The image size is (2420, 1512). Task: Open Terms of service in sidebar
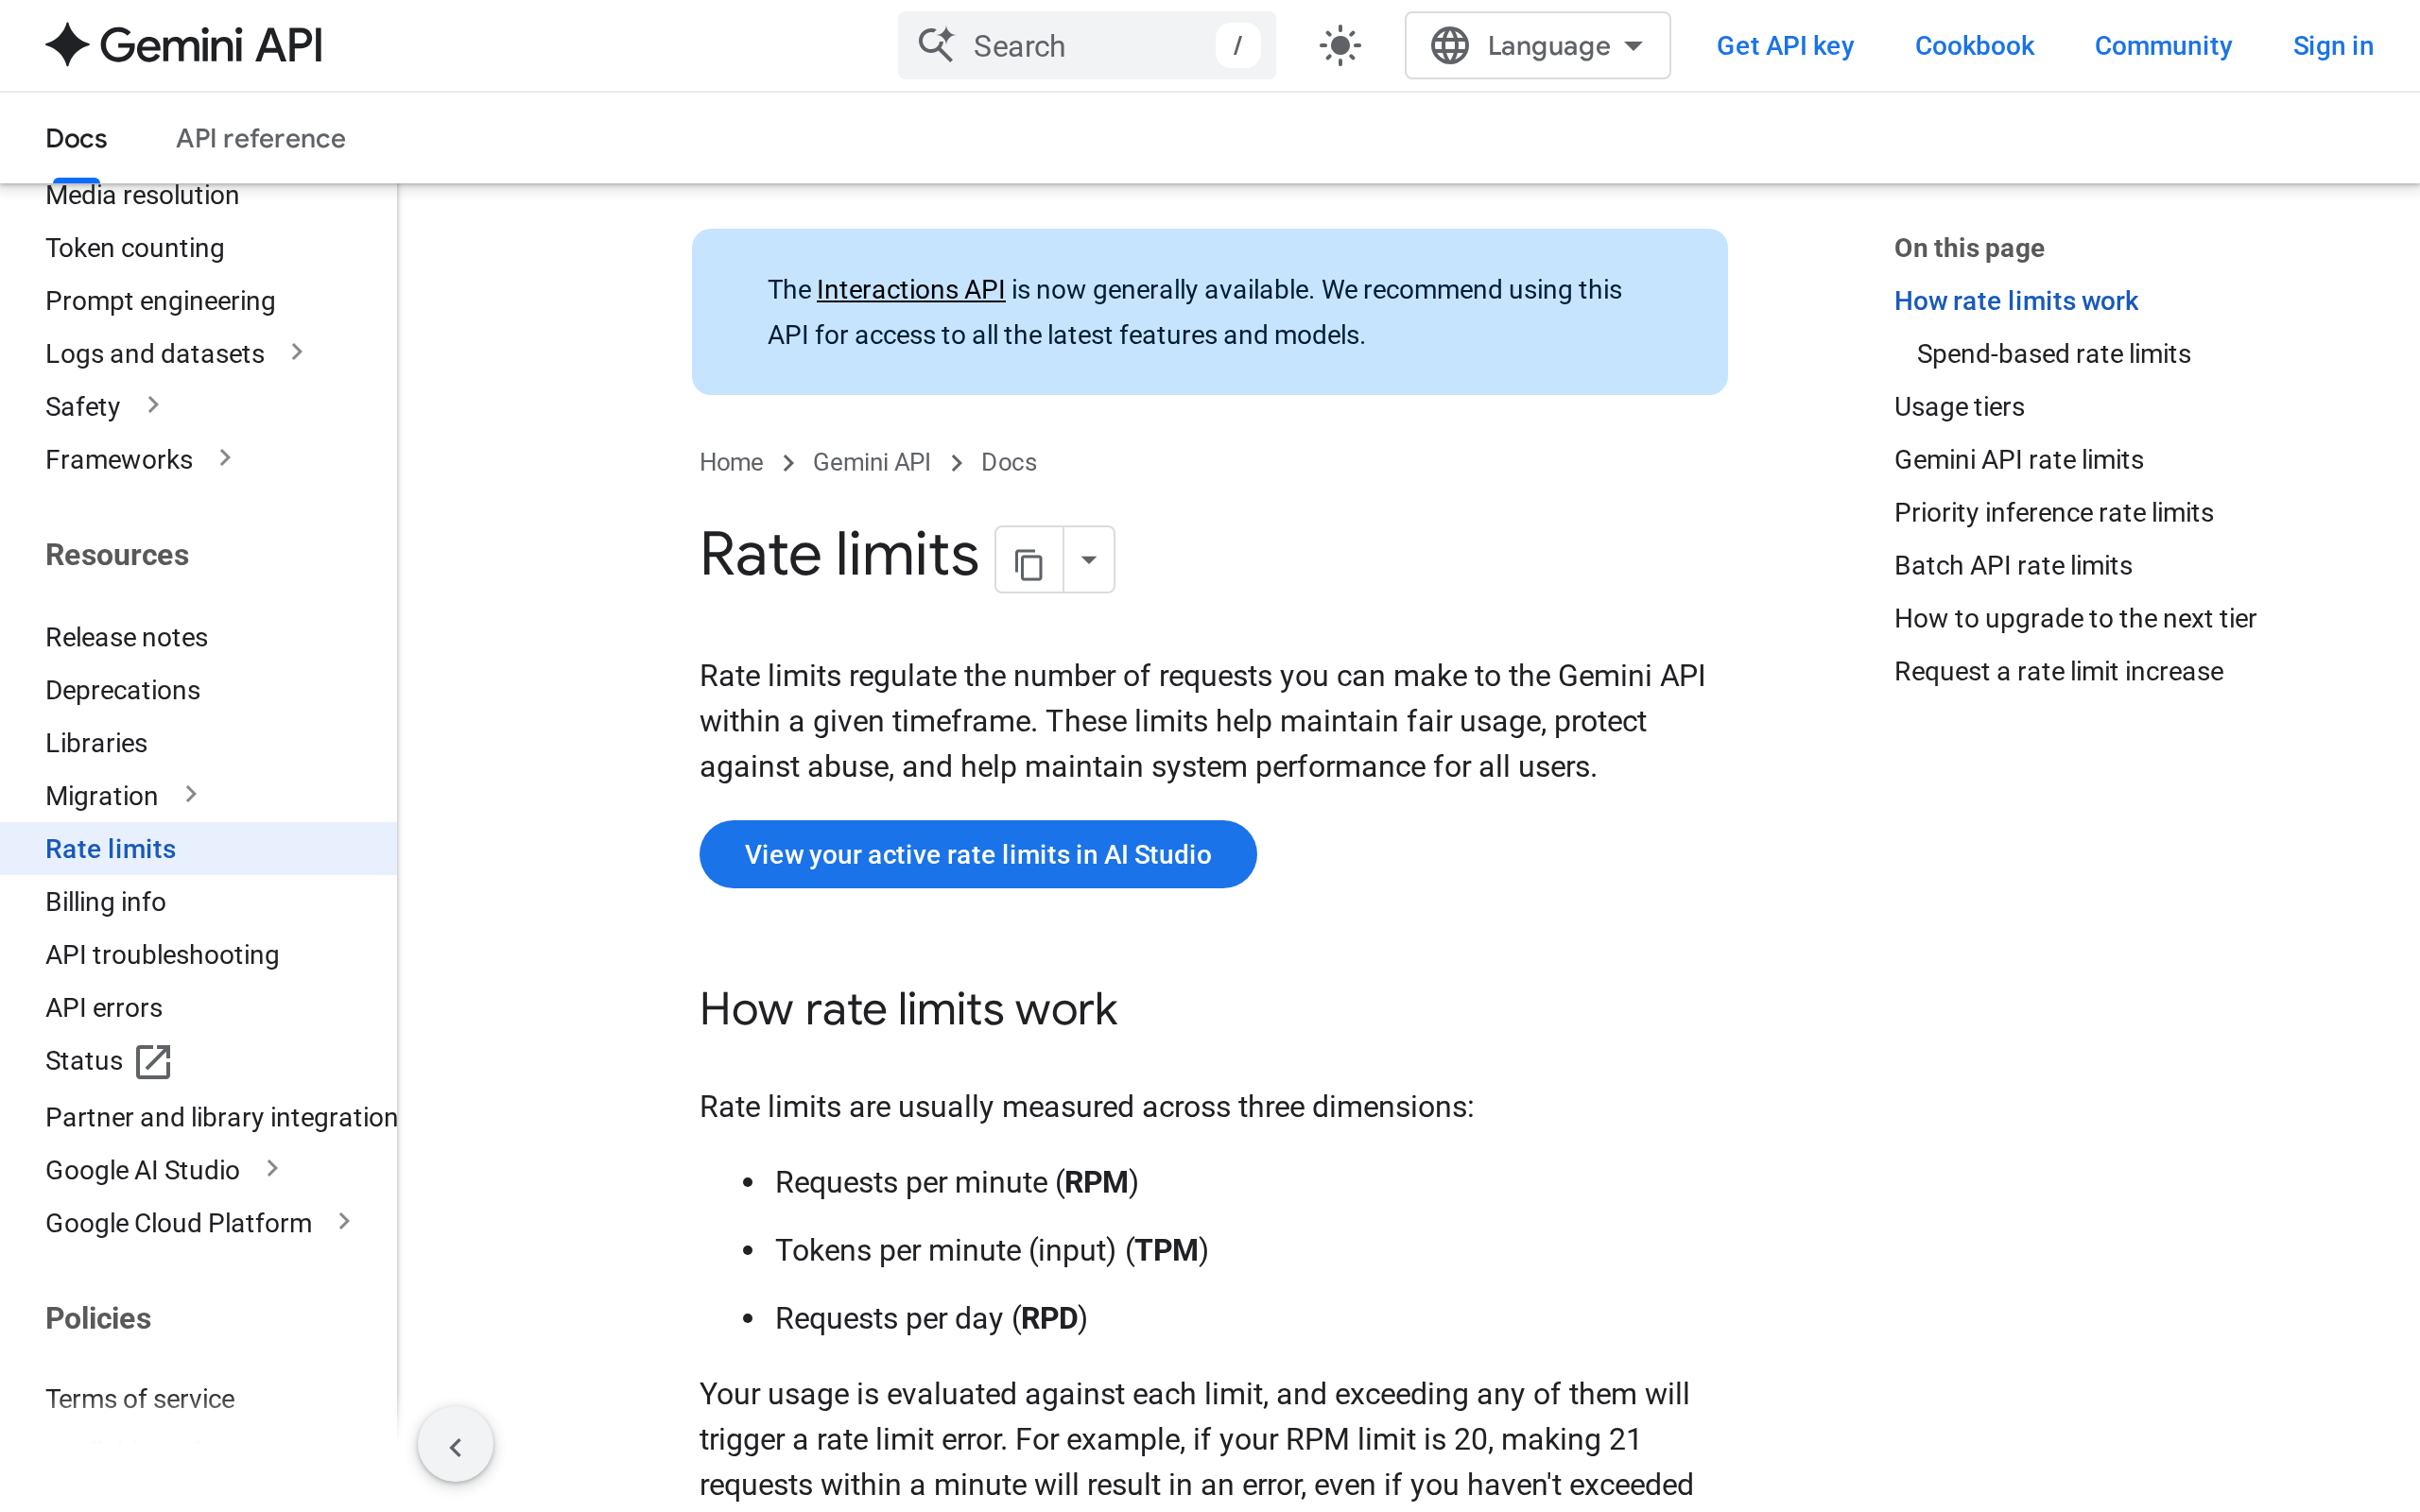point(140,1399)
